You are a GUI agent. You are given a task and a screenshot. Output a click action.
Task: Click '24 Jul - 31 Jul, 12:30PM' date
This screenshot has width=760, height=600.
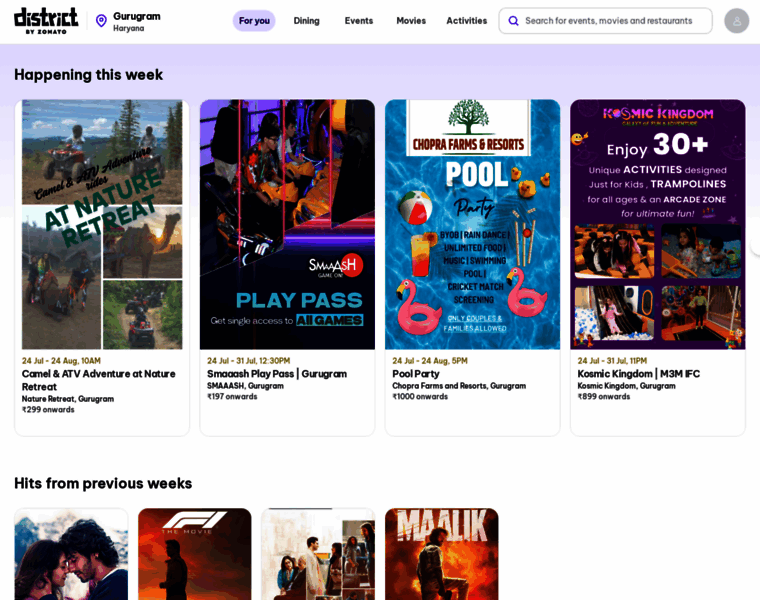(x=249, y=361)
